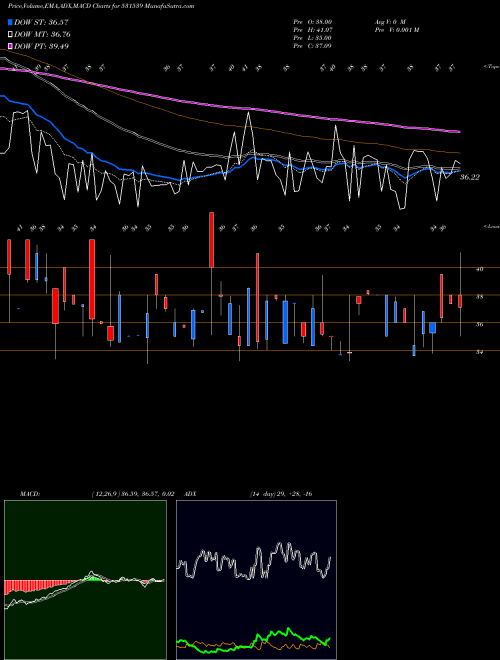
Task: Select the 'DOW PT: 39.49' legend label
Action: 41,46
